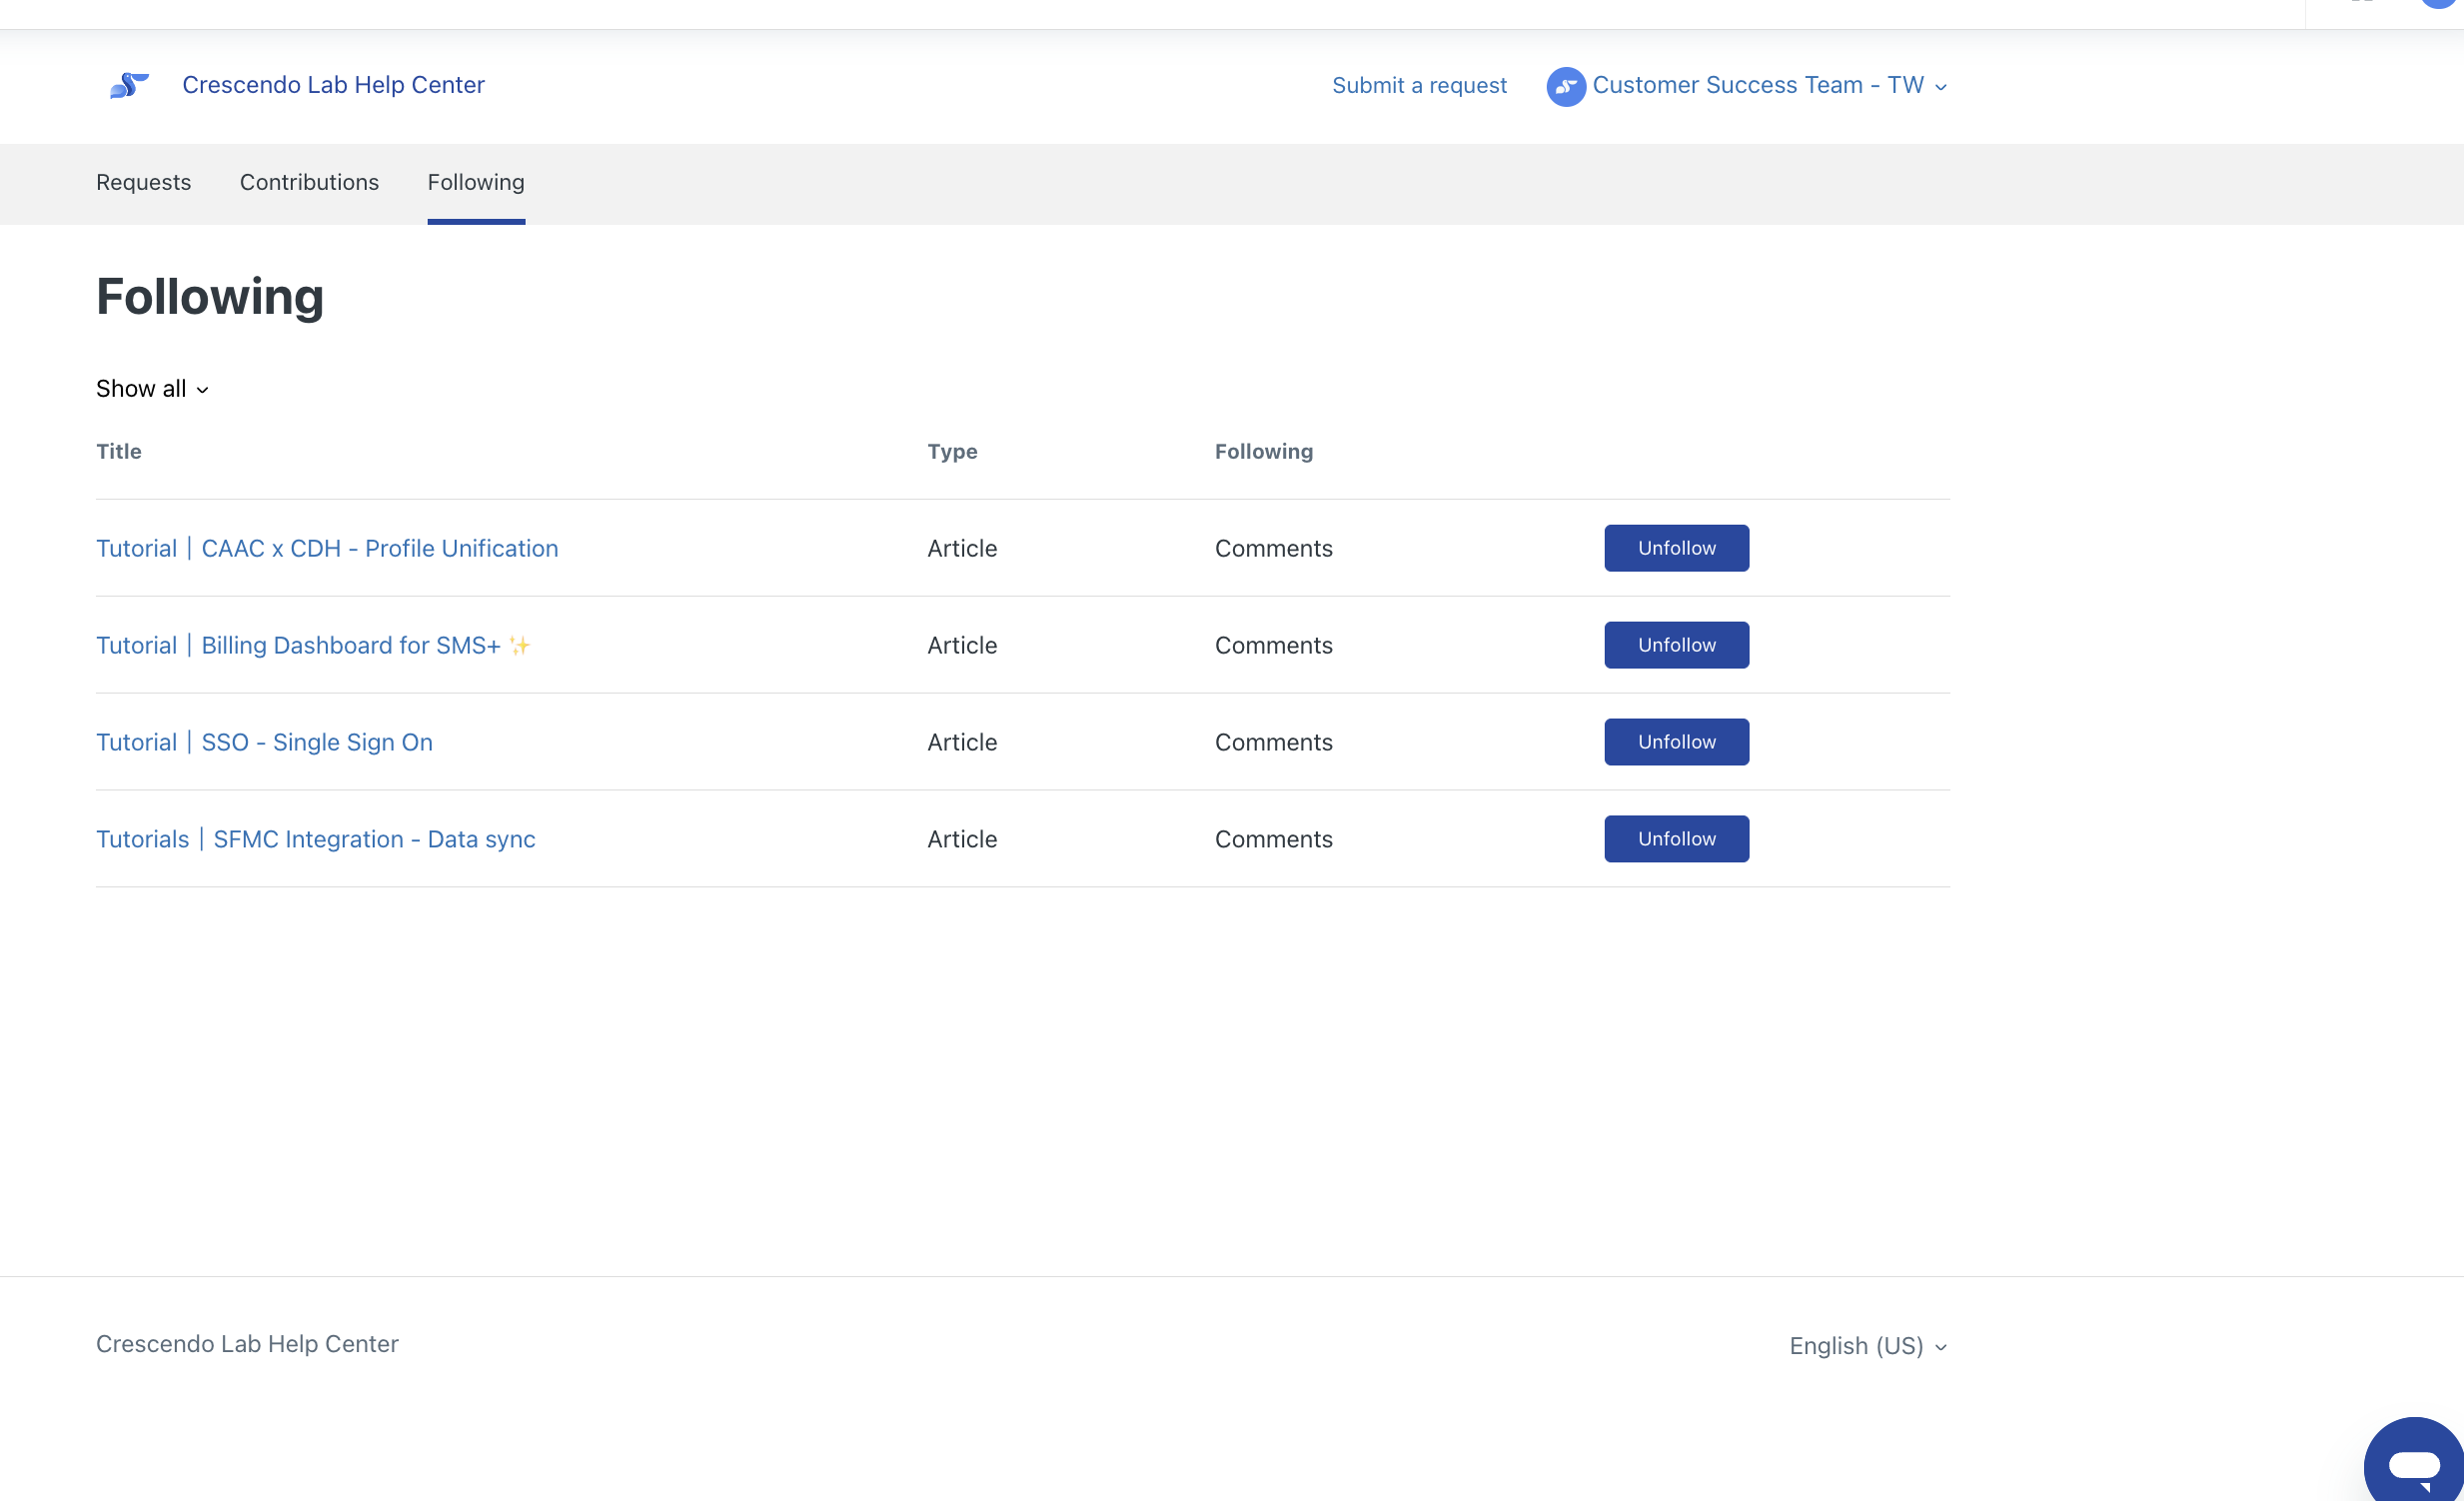Switch to the Requests tab
The image size is (2464, 1501).
click(143, 182)
